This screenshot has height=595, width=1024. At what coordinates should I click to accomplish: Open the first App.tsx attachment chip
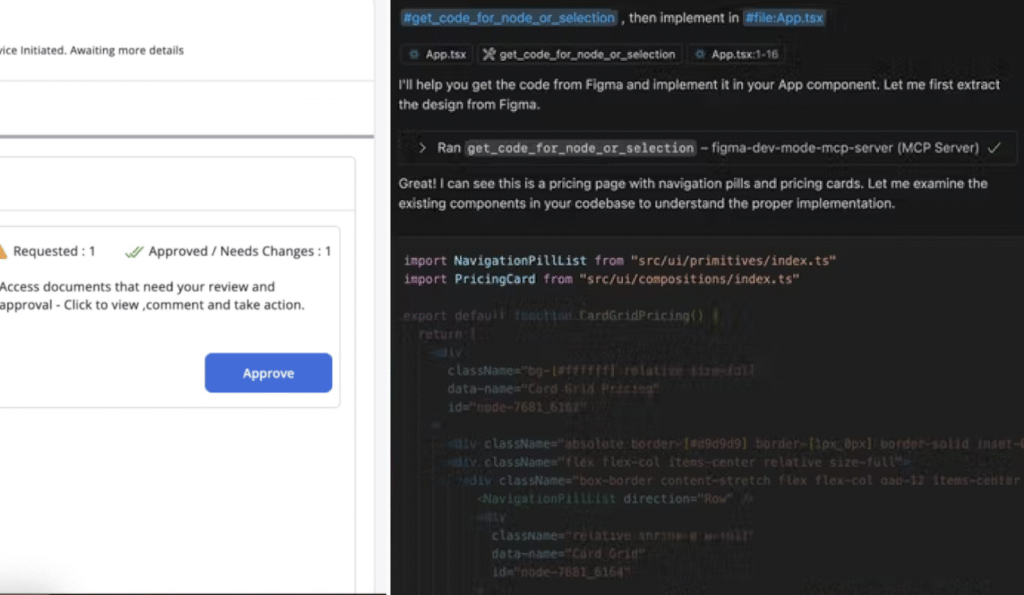[436, 54]
